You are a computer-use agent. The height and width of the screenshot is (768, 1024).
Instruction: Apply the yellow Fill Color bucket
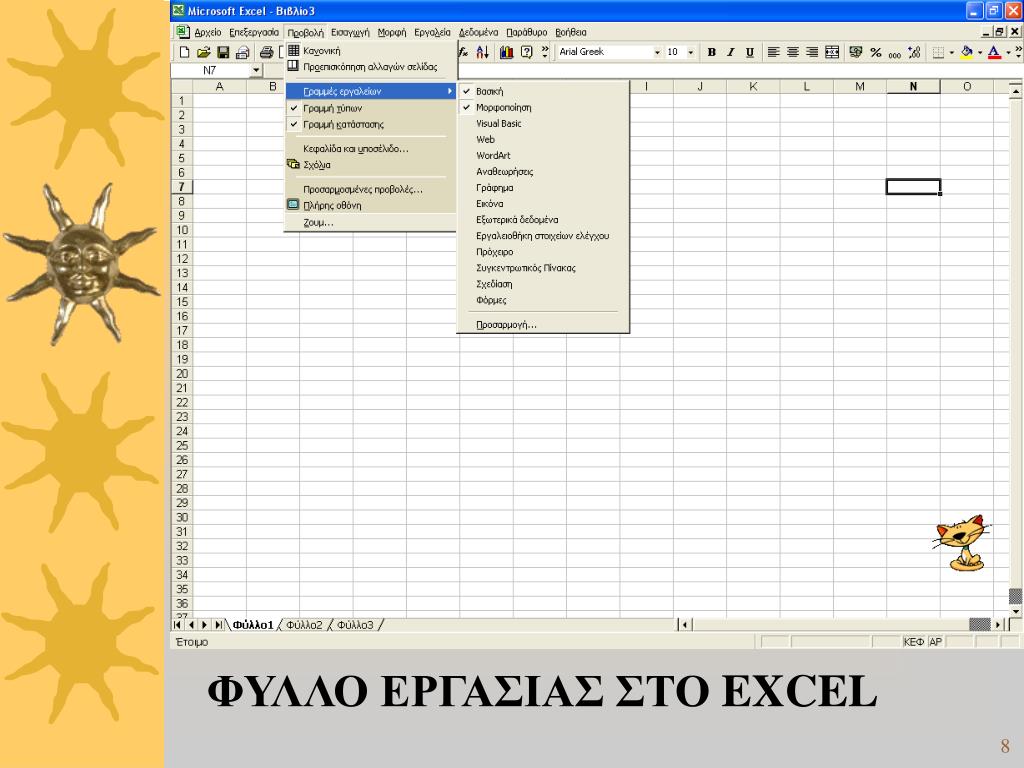click(967, 52)
